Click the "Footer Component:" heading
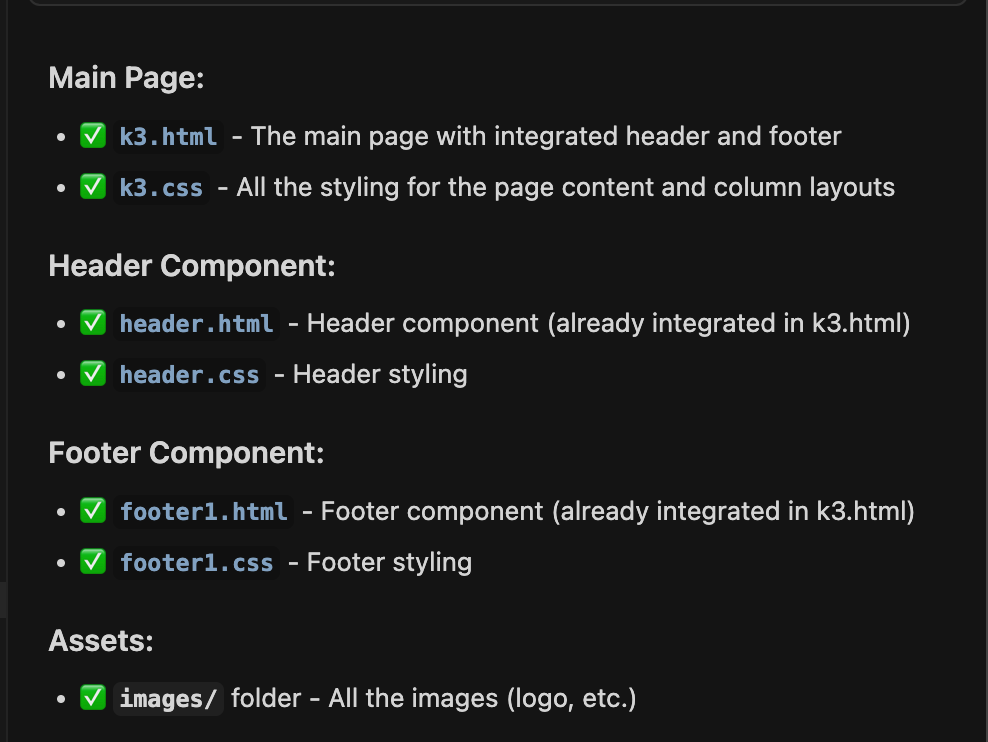This screenshot has width=988, height=742. [186, 453]
